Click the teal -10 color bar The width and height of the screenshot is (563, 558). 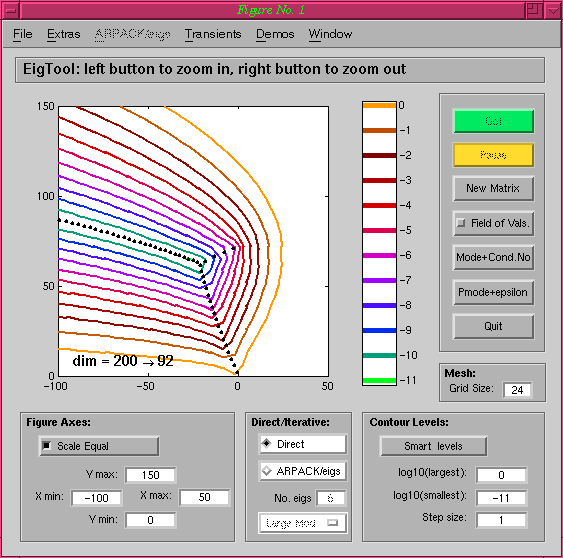pos(380,355)
